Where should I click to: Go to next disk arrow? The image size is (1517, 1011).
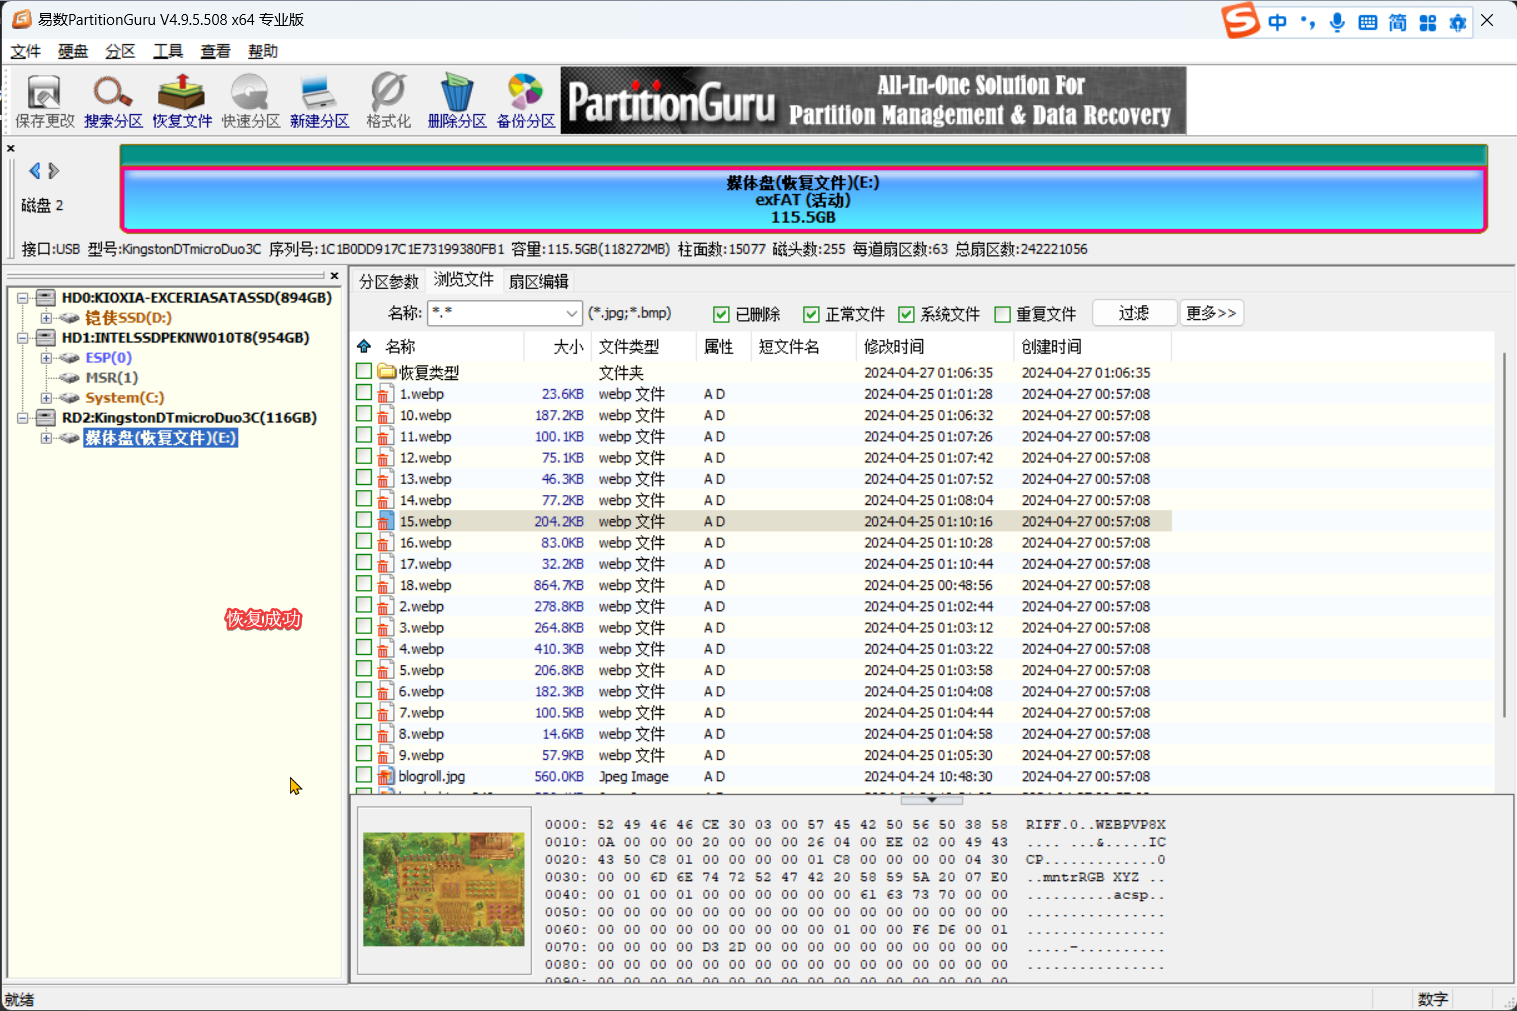(54, 171)
